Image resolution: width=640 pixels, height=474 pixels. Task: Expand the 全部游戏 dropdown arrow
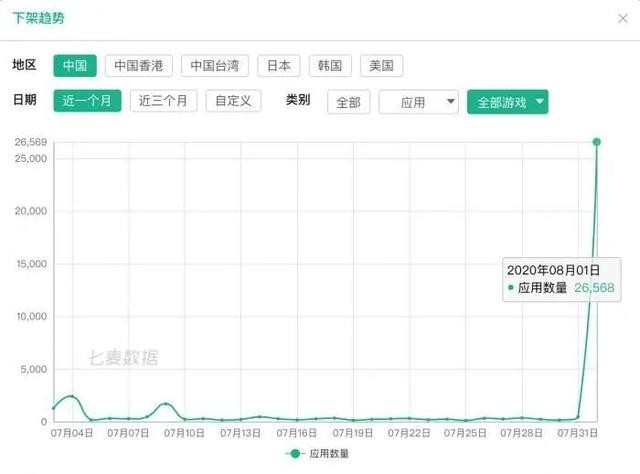coord(539,101)
